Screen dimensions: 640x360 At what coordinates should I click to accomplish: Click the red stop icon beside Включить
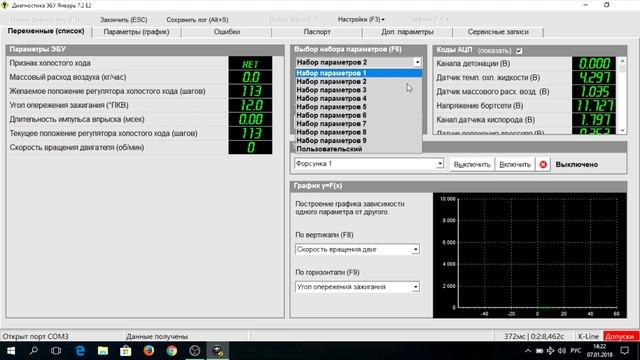(x=543, y=164)
